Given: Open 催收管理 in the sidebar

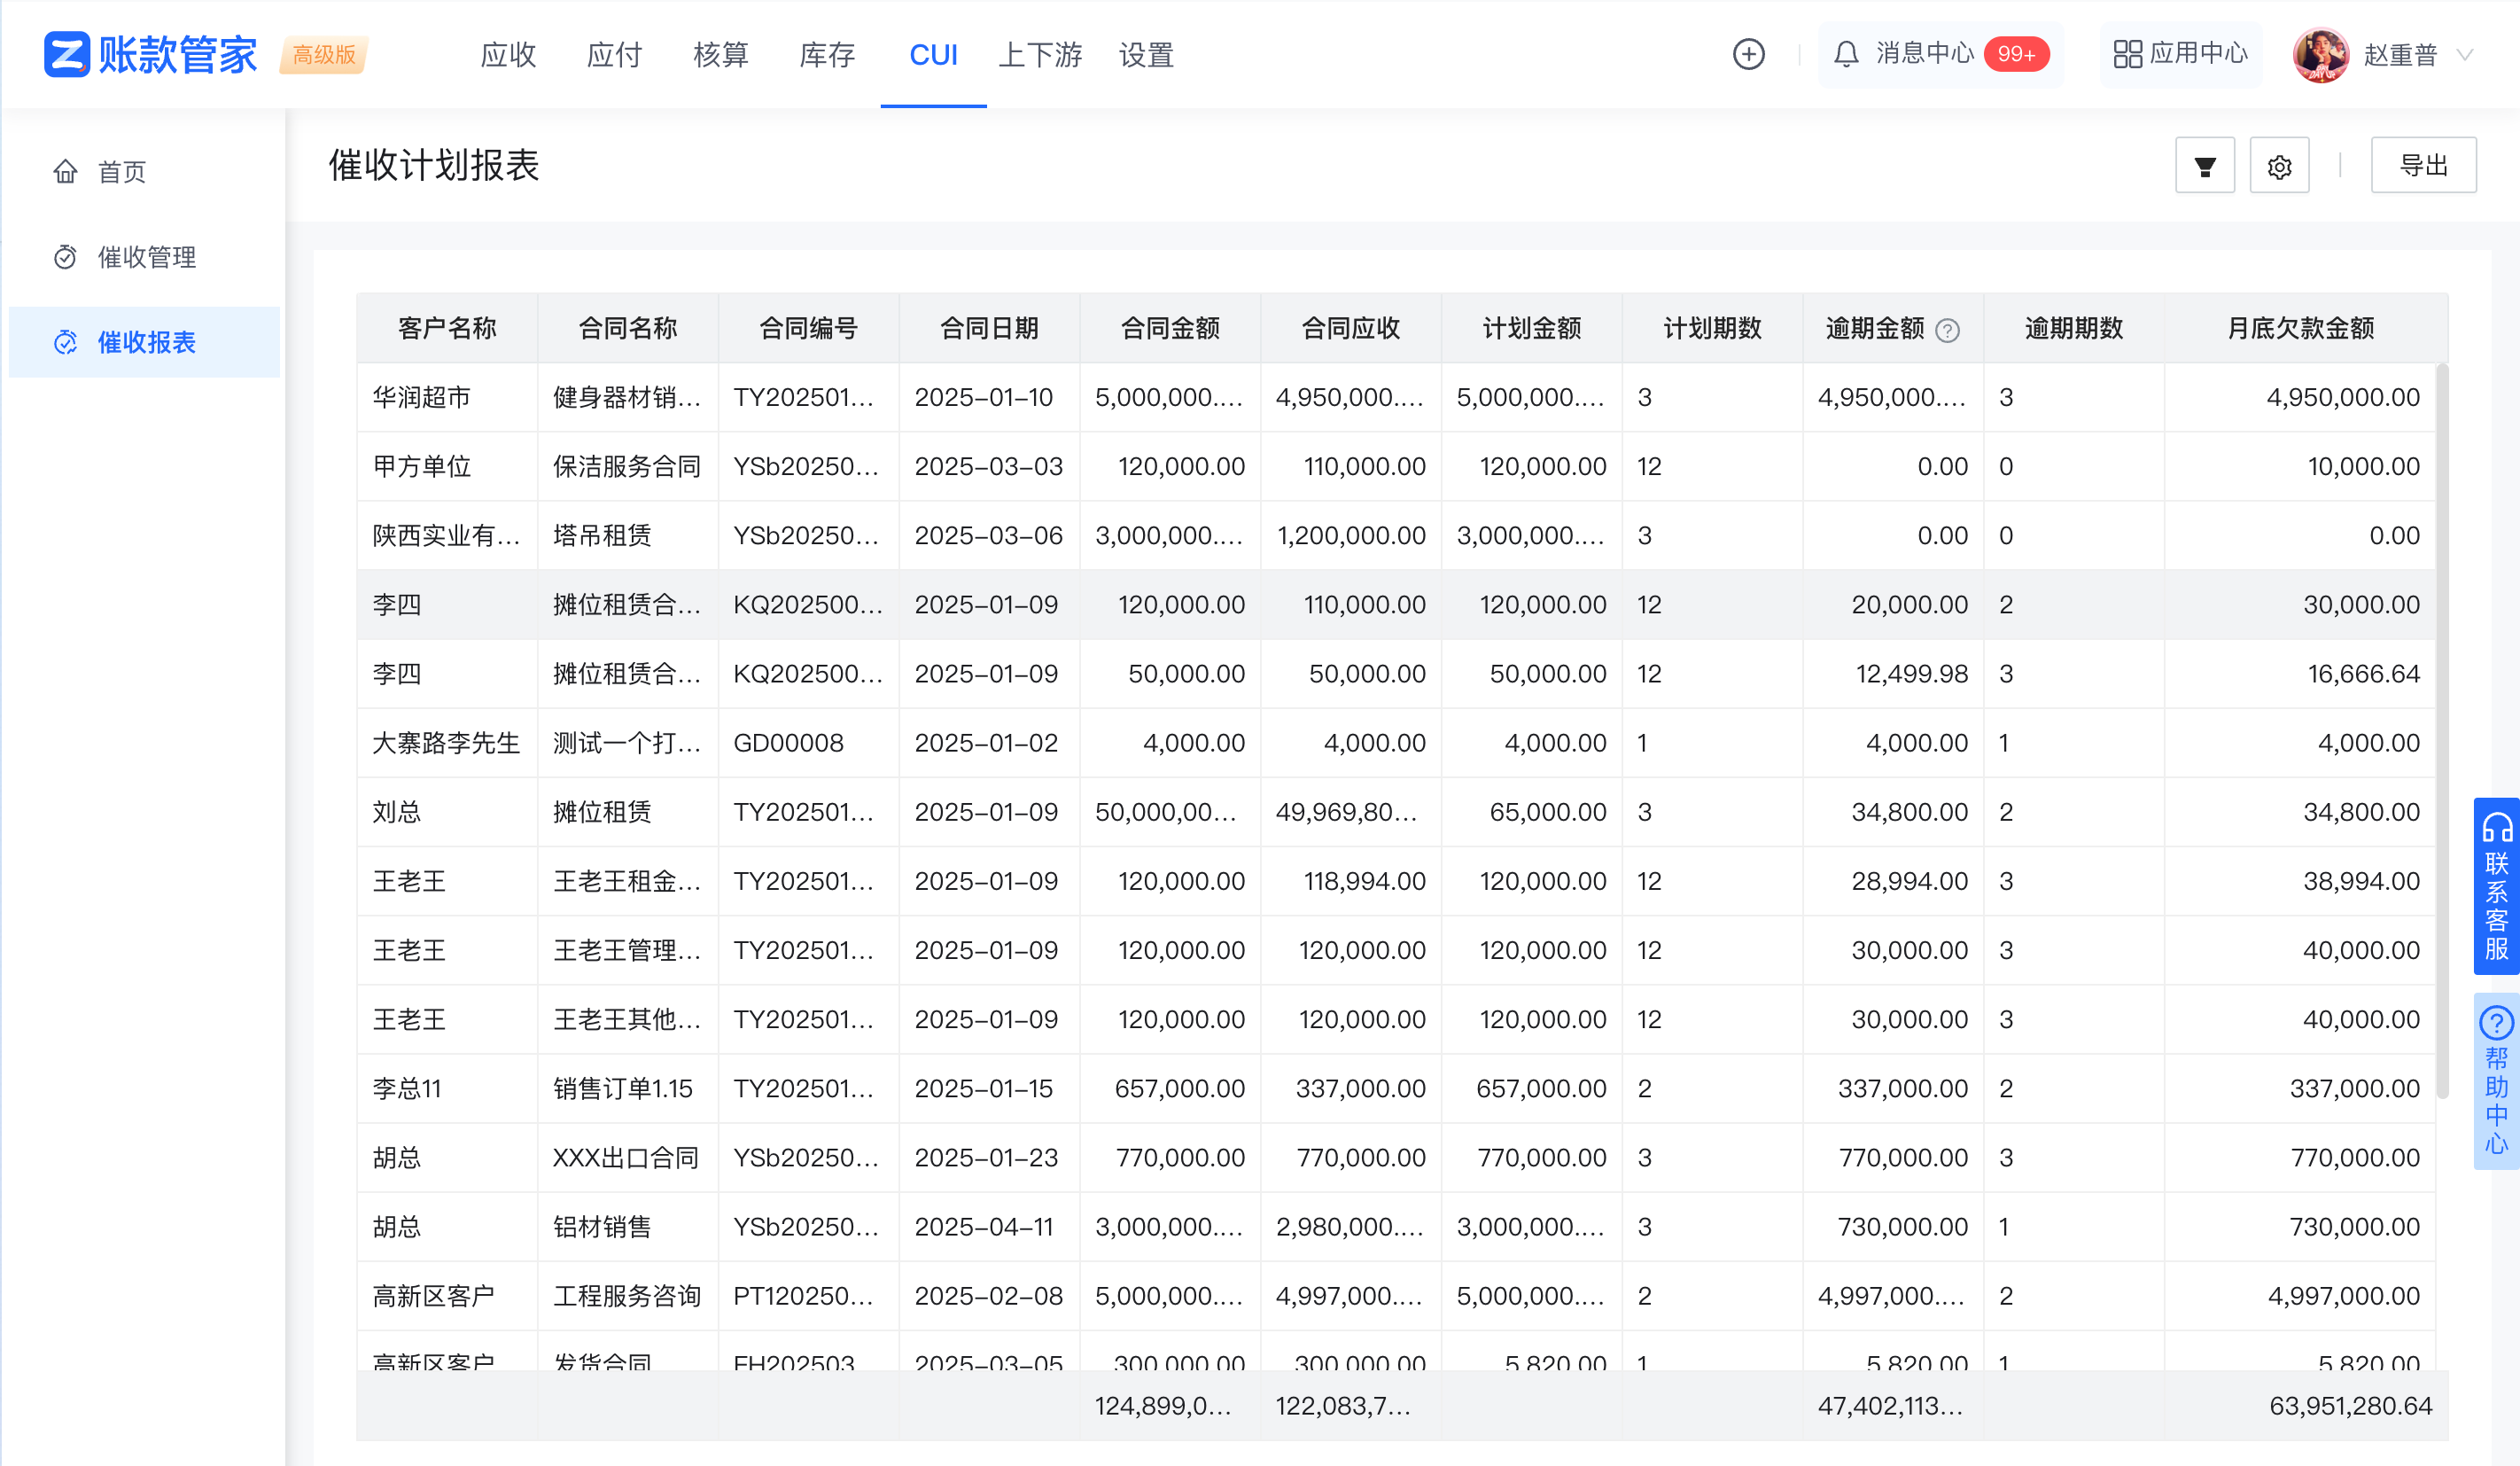Looking at the screenshot, I should pyautogui.click(x=146, y=257).
